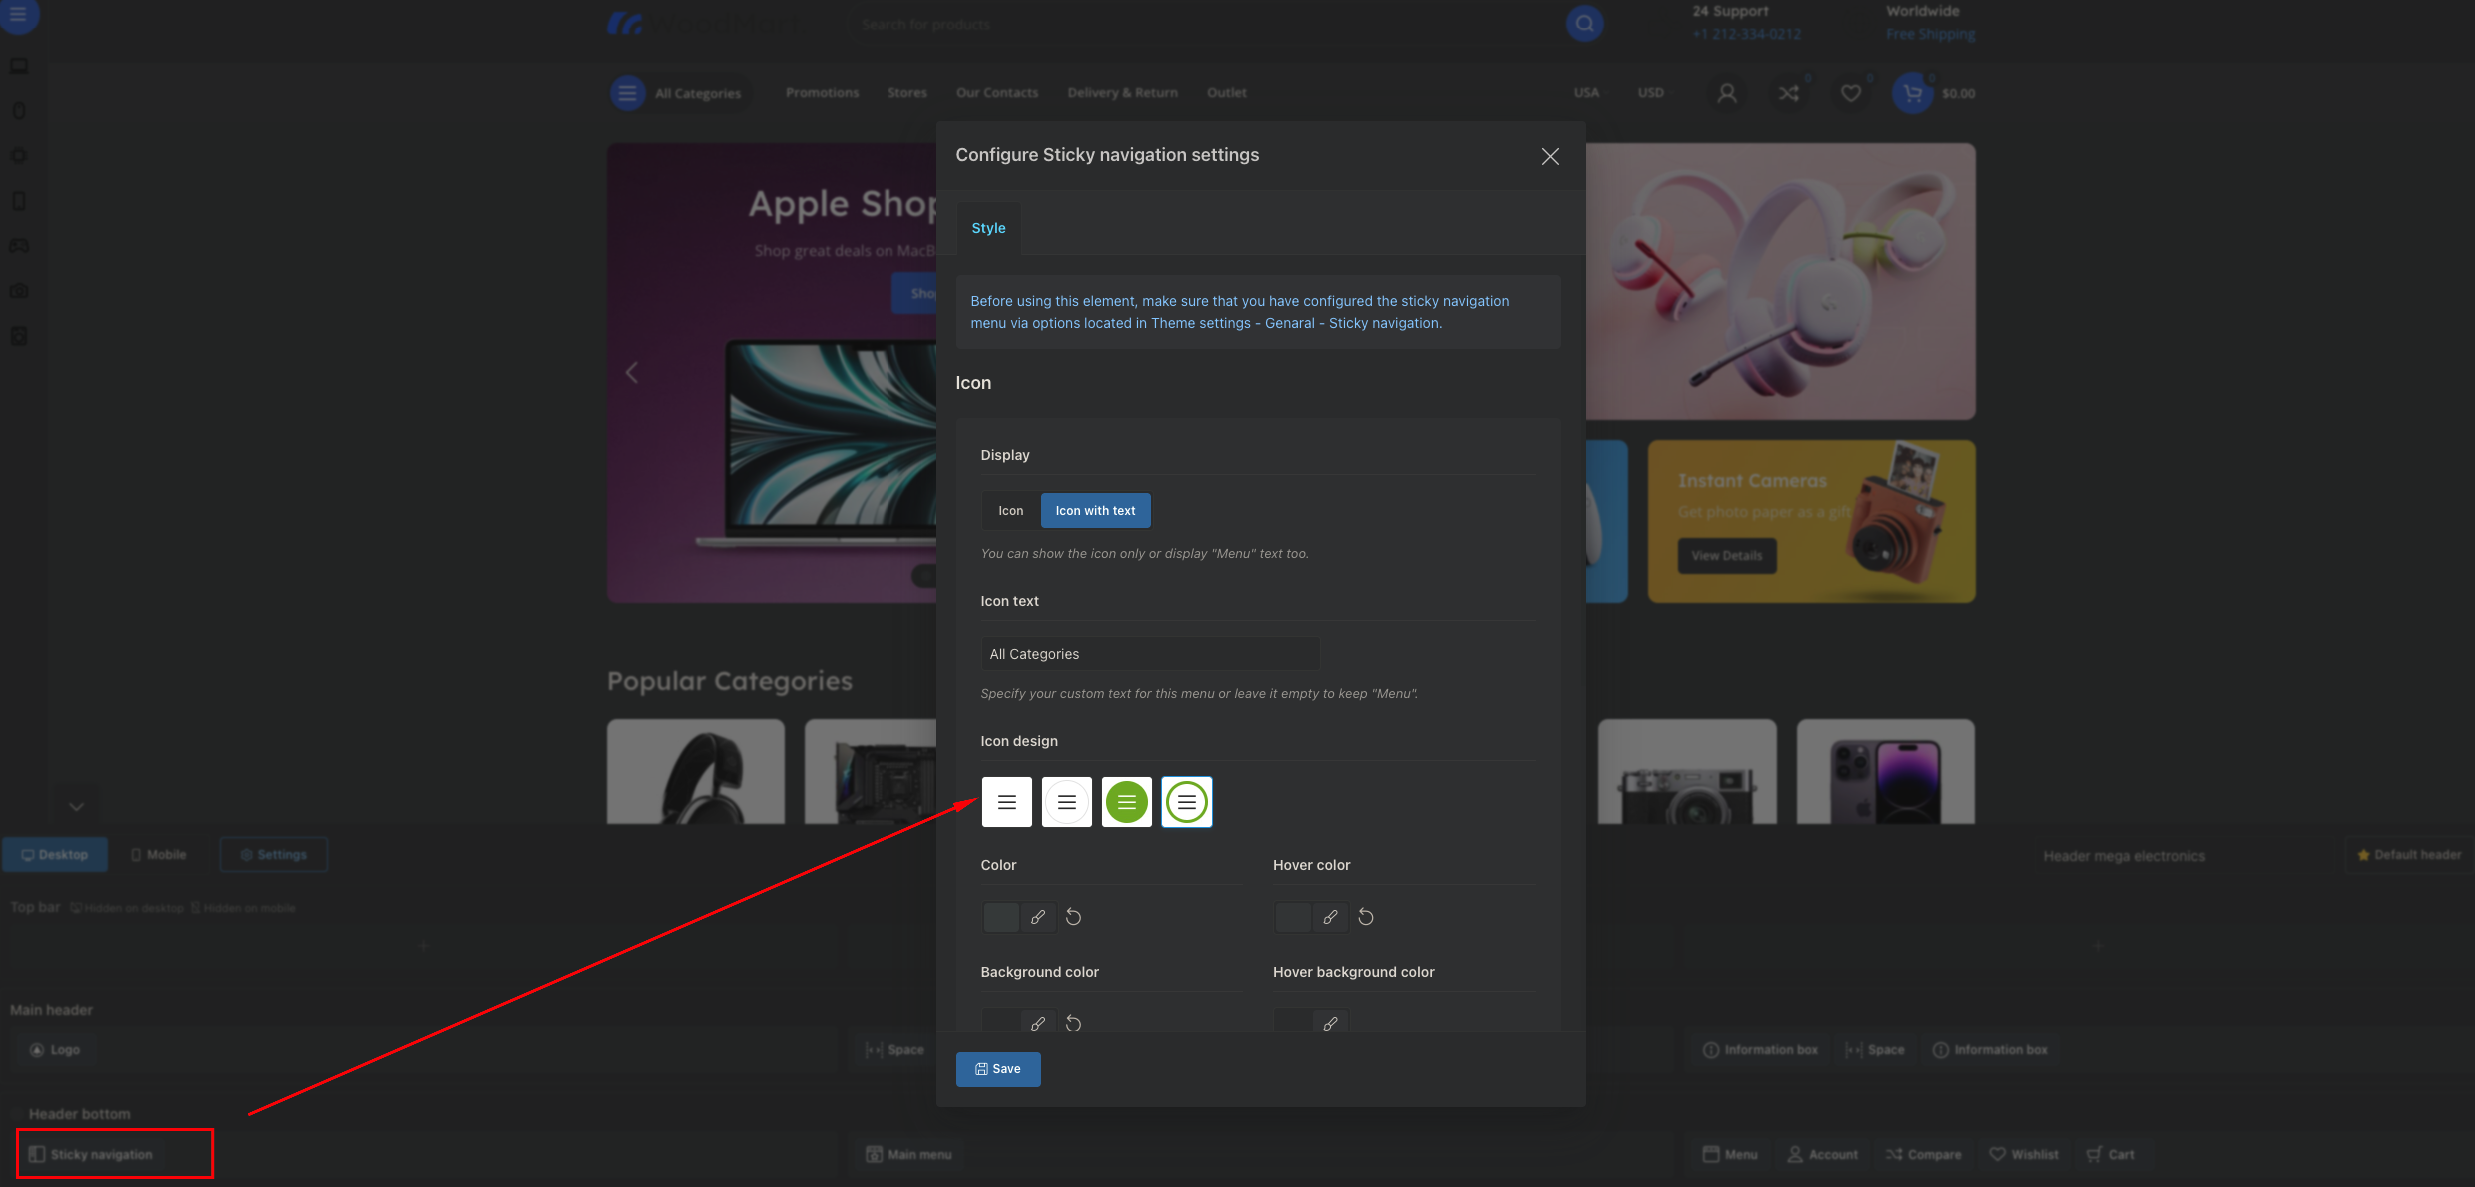Click the brush icon under Background color

(1038, 1022)
